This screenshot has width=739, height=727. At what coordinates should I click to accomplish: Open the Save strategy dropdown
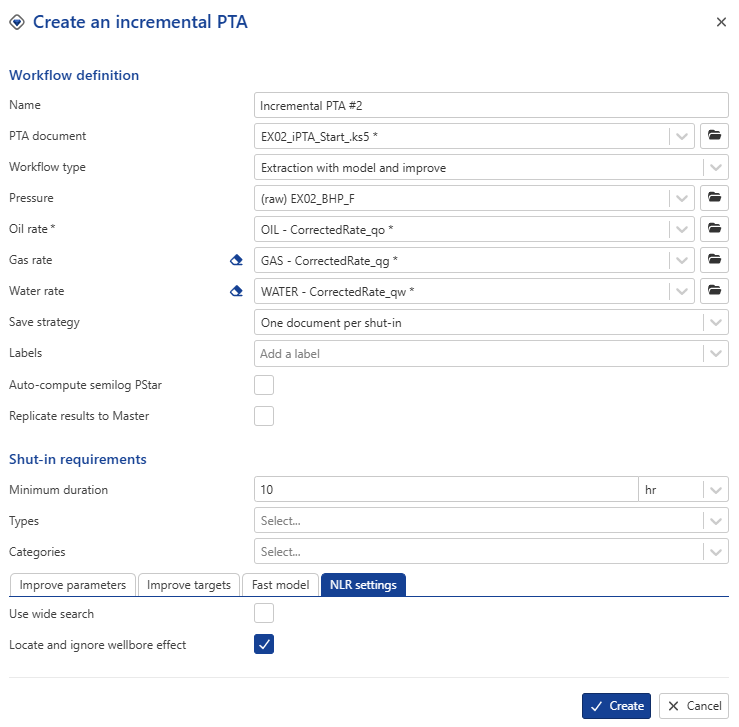[715, 322]
